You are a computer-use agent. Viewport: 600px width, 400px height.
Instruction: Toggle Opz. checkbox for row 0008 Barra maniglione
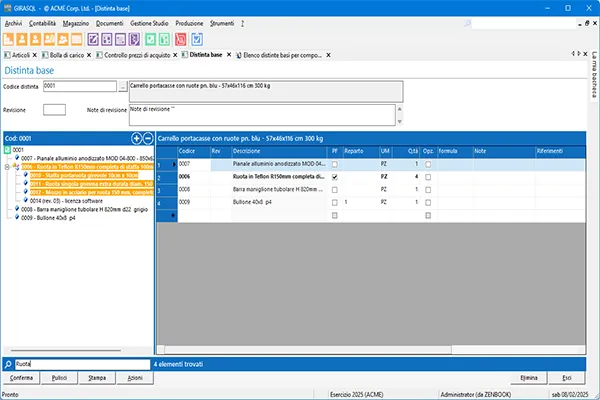click(428, 190)
